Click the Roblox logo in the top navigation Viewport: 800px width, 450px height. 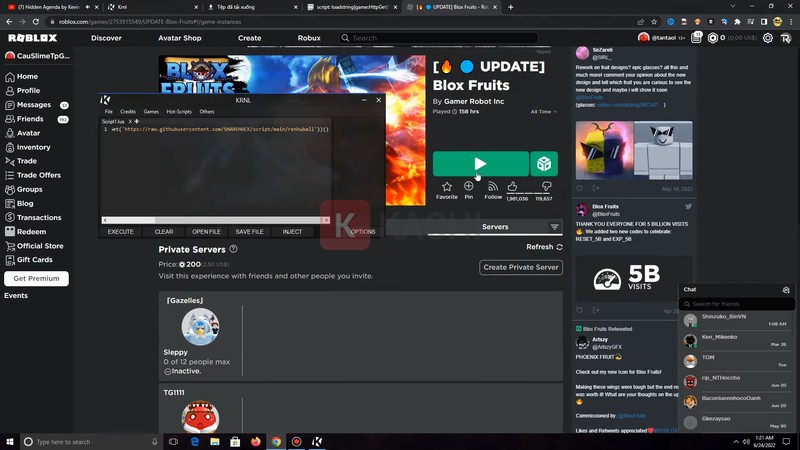point(33,38)
